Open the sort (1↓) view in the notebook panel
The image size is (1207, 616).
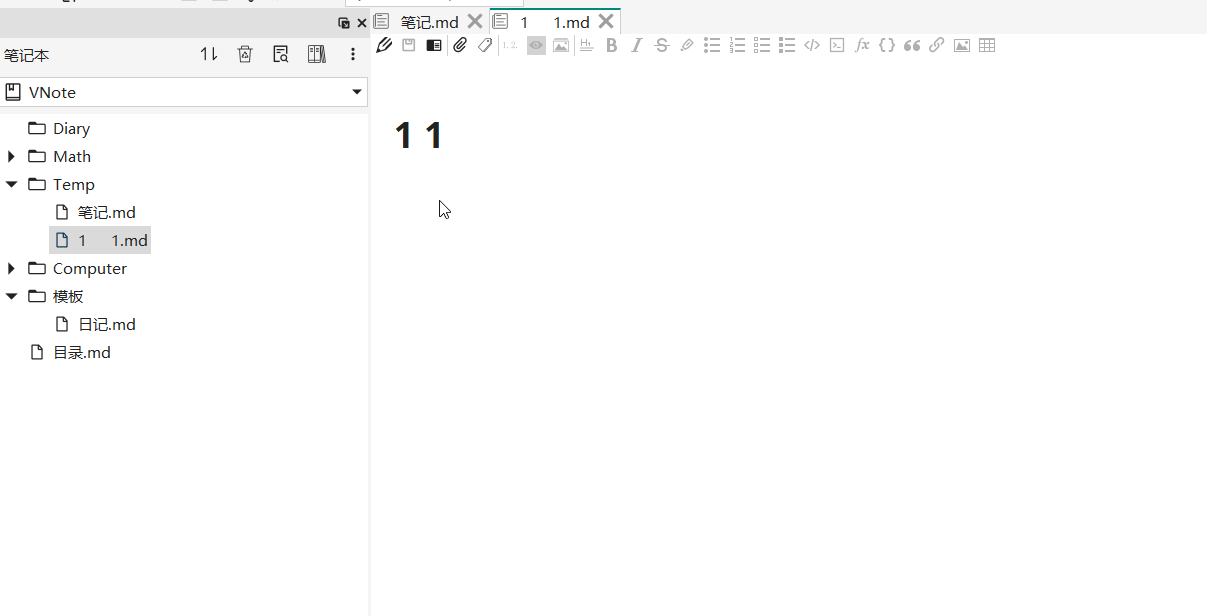click(209, 54)
